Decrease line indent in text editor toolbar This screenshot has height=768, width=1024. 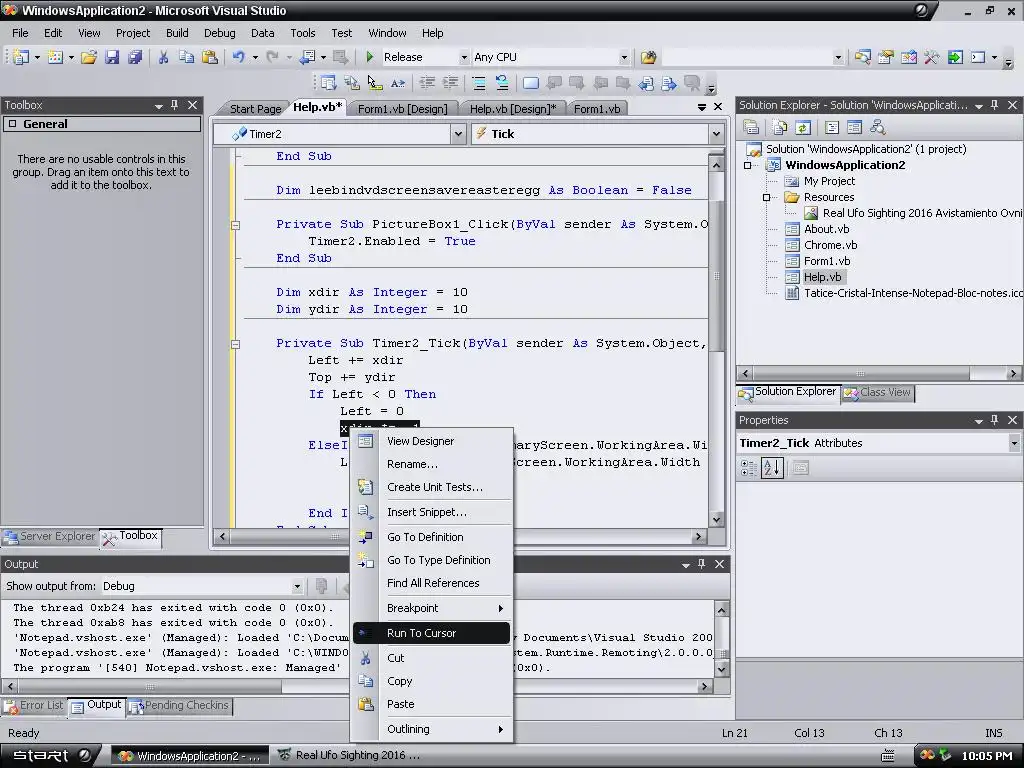pyautogui.click(x=427, y=83)
